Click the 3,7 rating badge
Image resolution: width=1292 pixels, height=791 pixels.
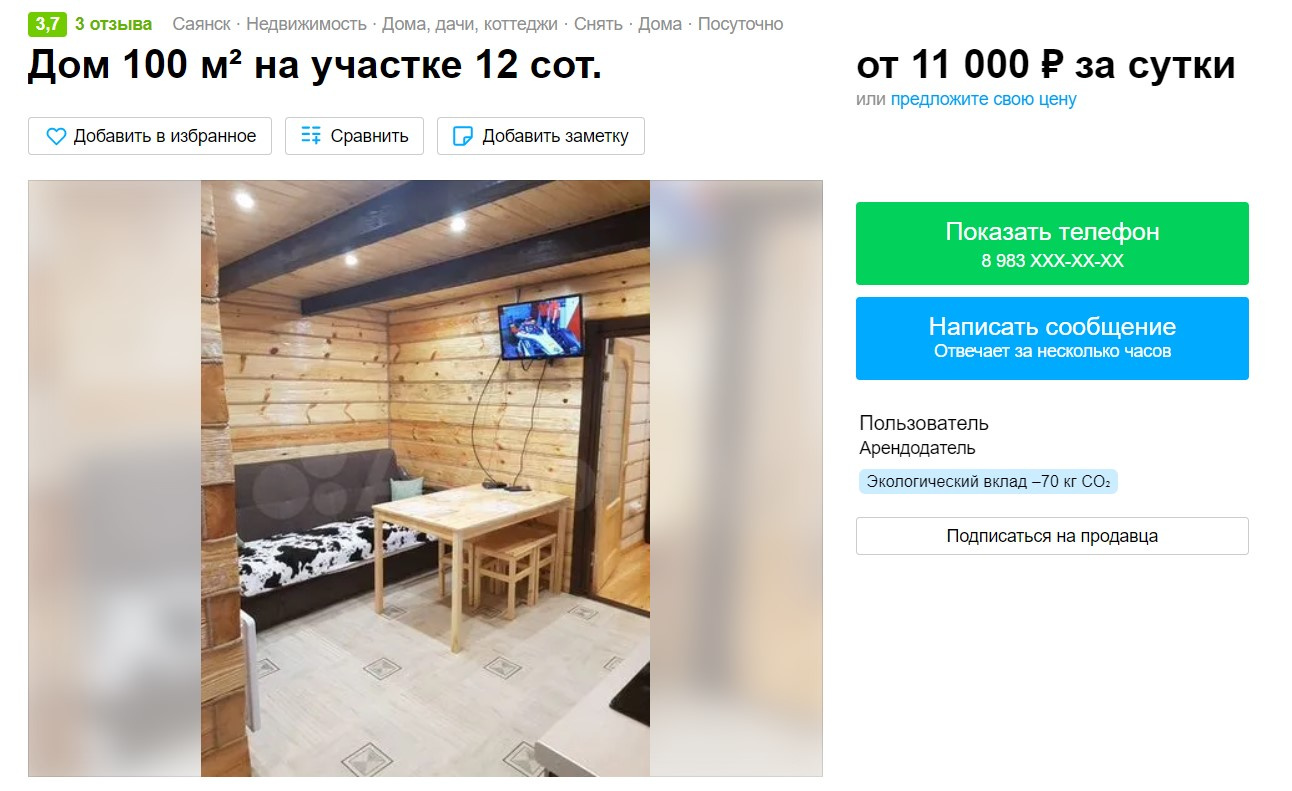coord(47,23)
